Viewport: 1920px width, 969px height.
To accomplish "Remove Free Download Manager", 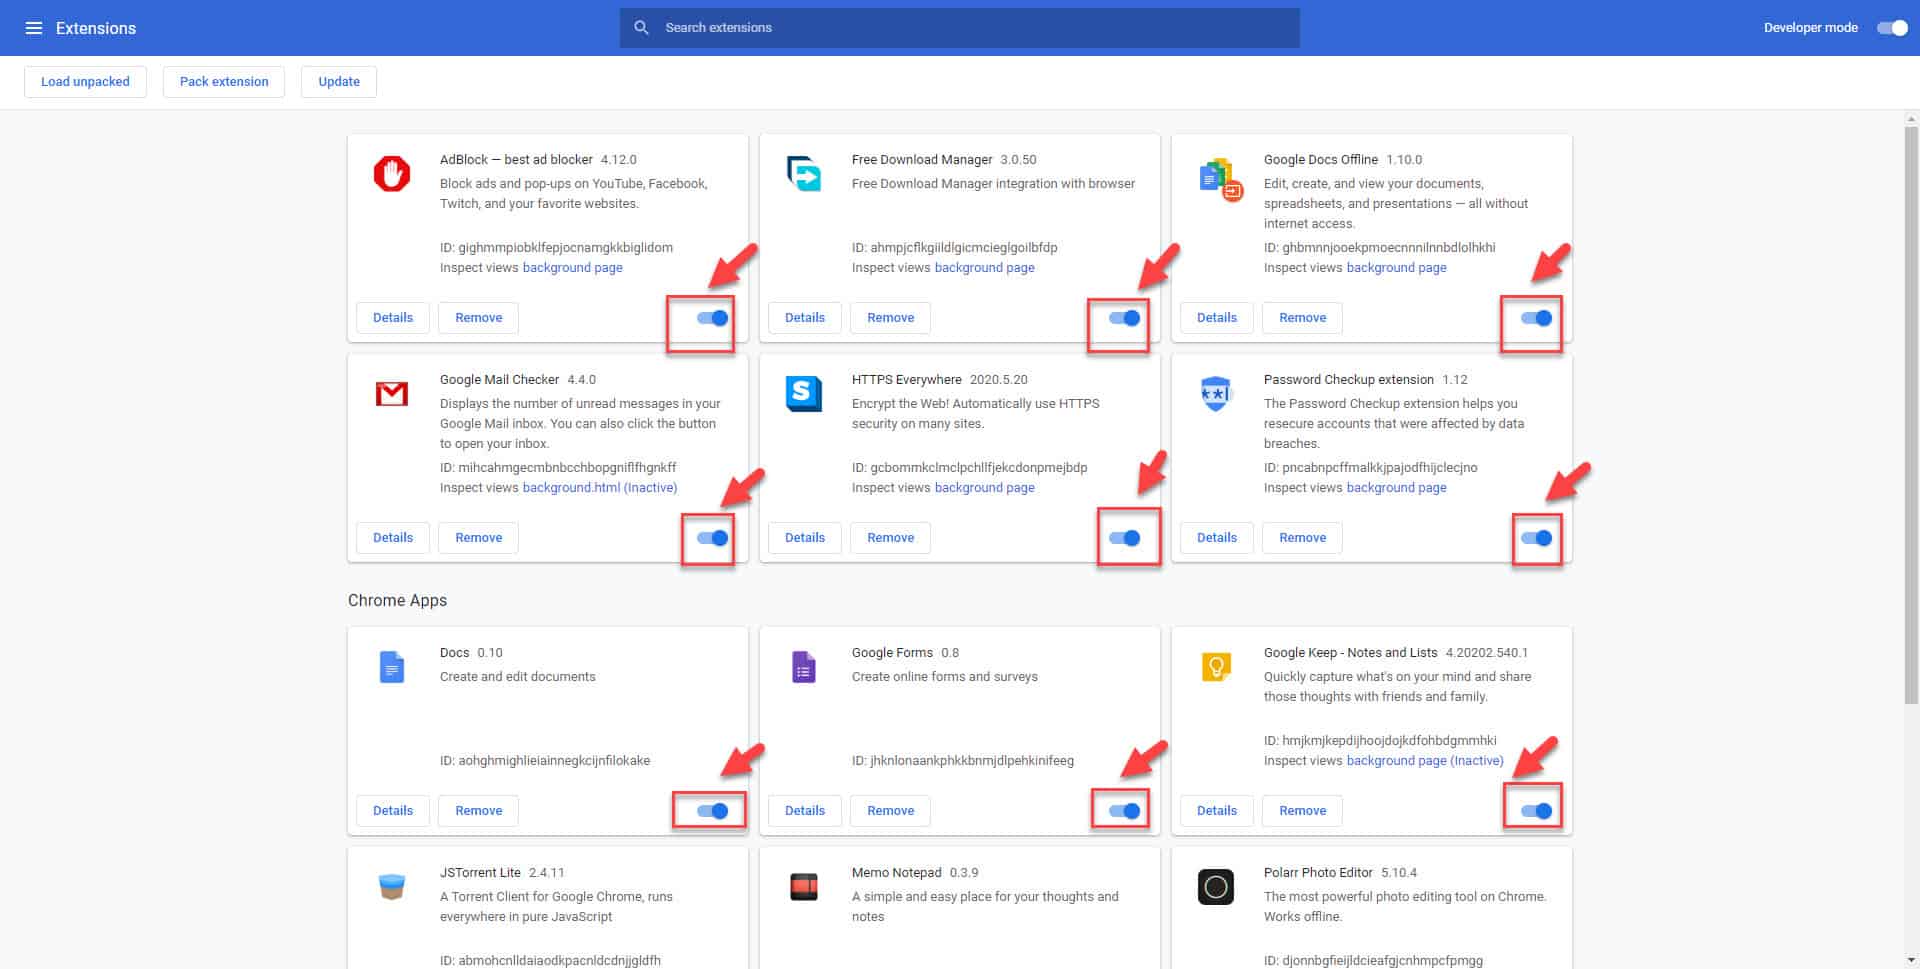I will click(891, 318).
